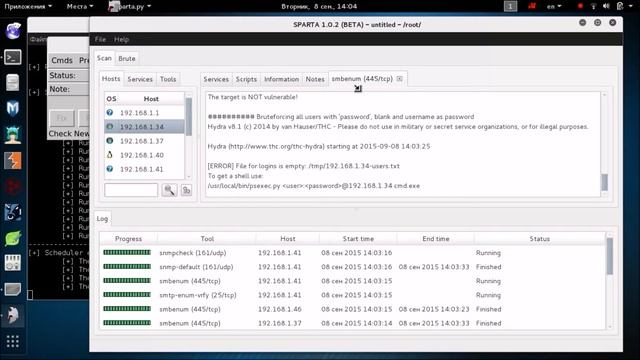Screen dimensions: 640x360
Task: Select smbenum row for 192.168.1.37
Action: pyautogui.click(x=353, y=323)
